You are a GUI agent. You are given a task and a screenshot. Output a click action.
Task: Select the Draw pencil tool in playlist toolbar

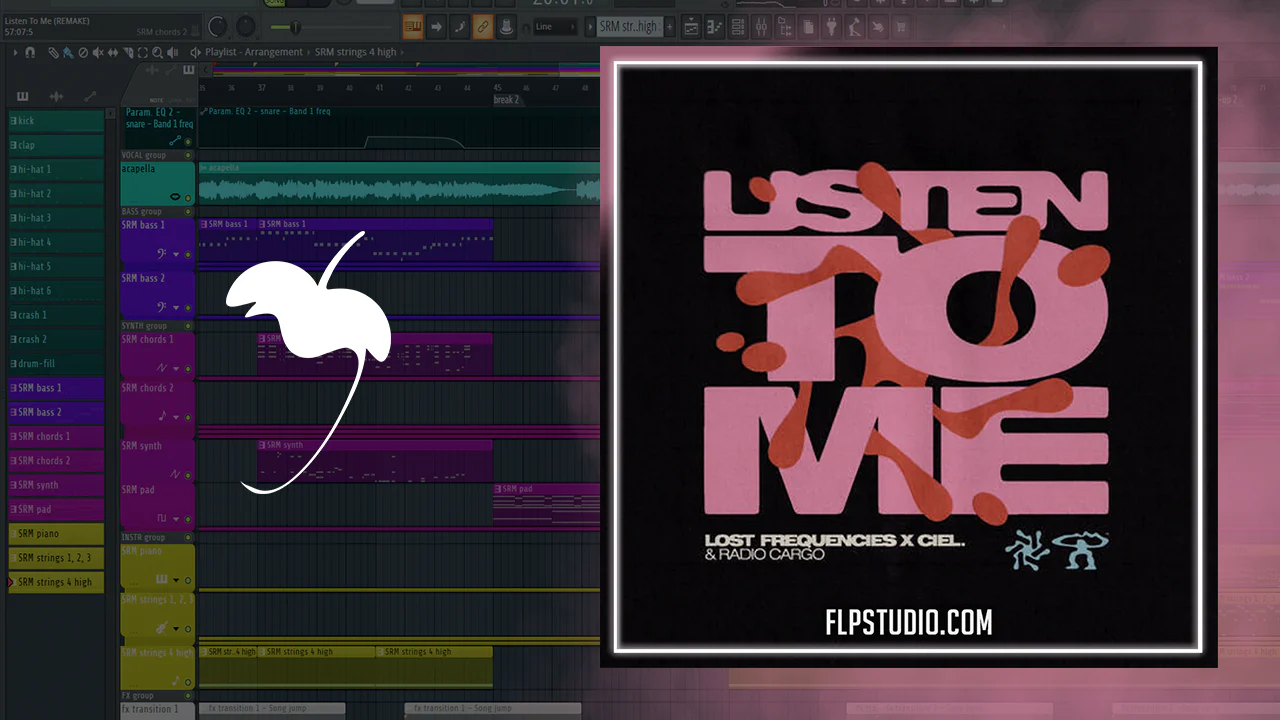(x=53, y=52)
